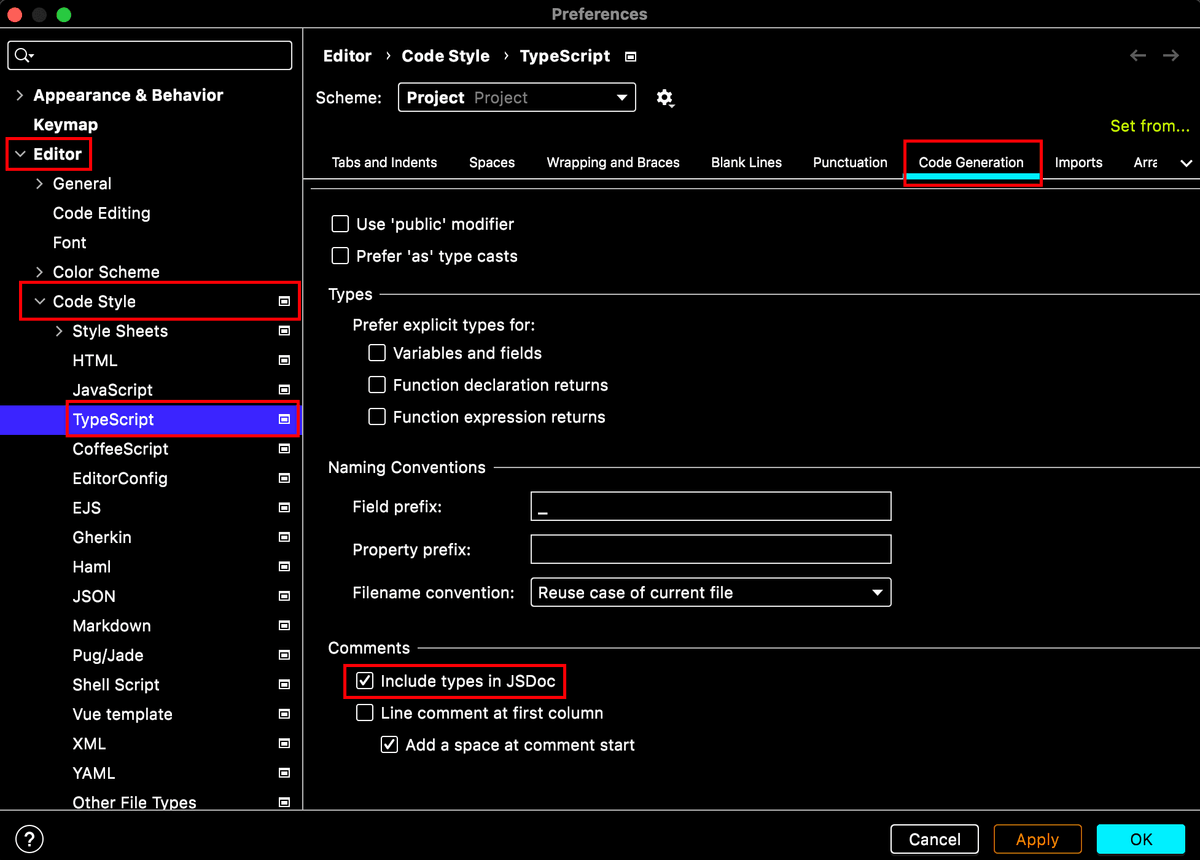Expand the Color Scheme tree node

pyautogui.click(x=40, y=271)
